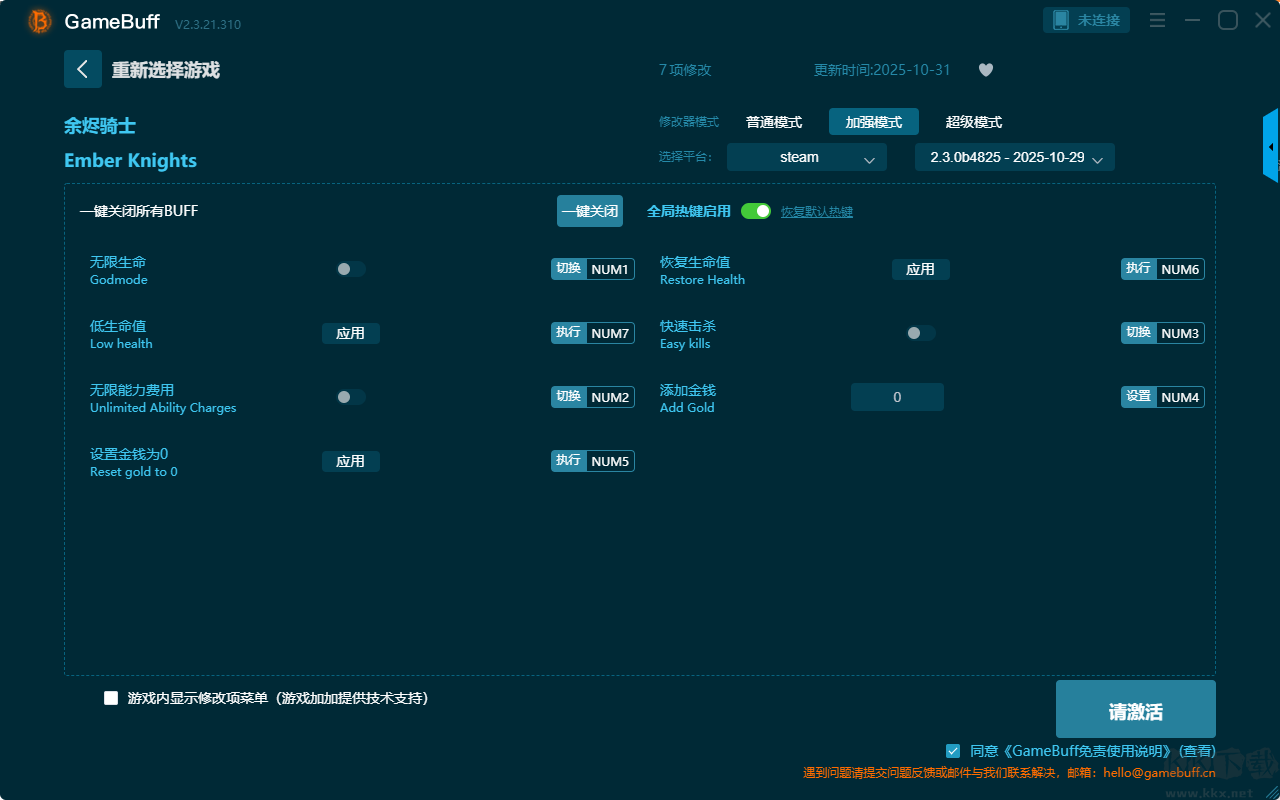Screen dimensions: 1280x800
Task: Toggle the Godmode switch
Action: (x=350, y=269)
